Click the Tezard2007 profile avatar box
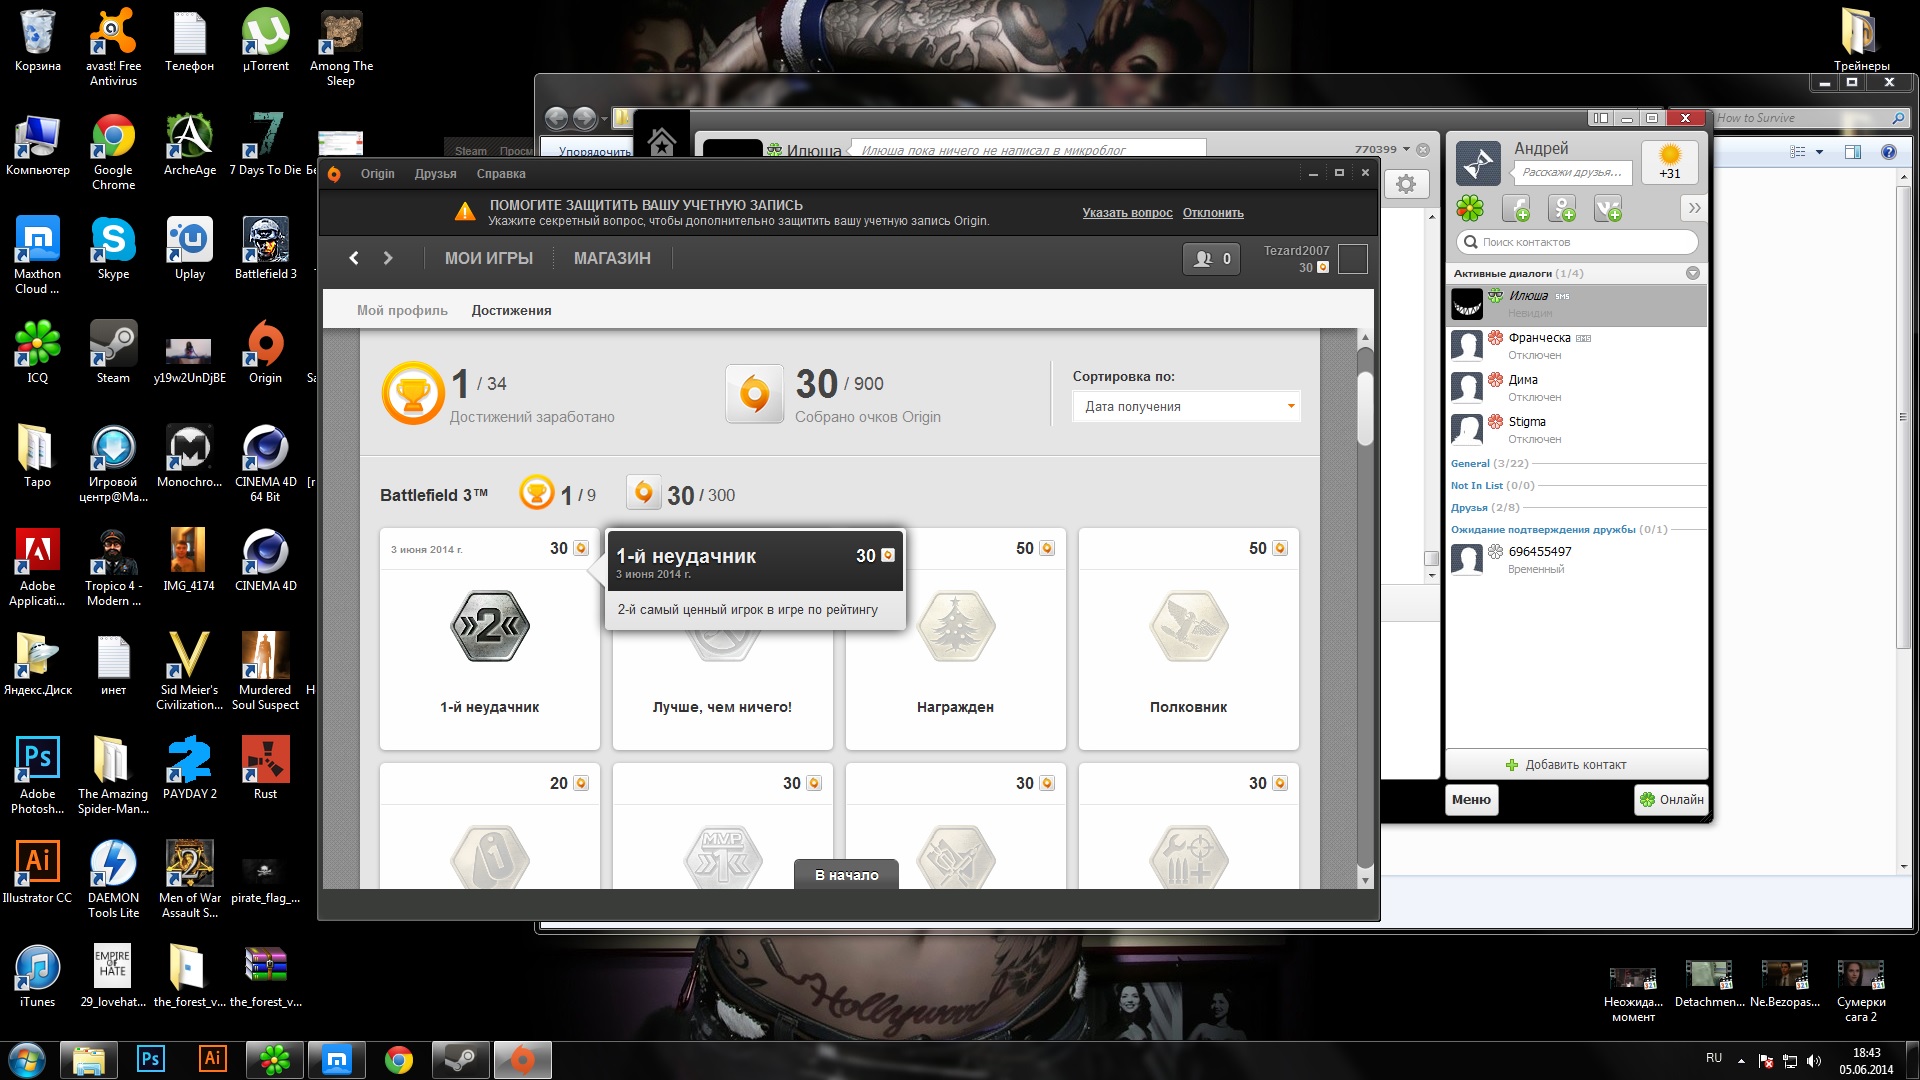Screen dimensions: 1920x1080 coord(1353,259)
